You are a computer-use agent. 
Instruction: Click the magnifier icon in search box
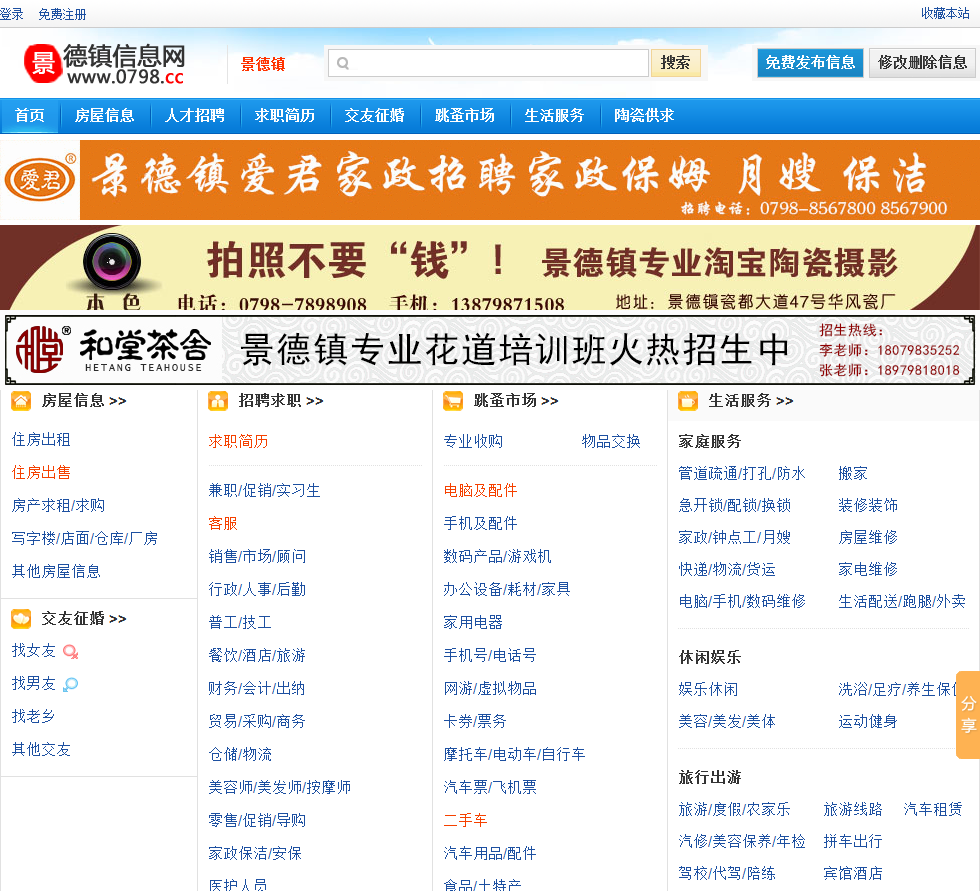coord(343,63)
